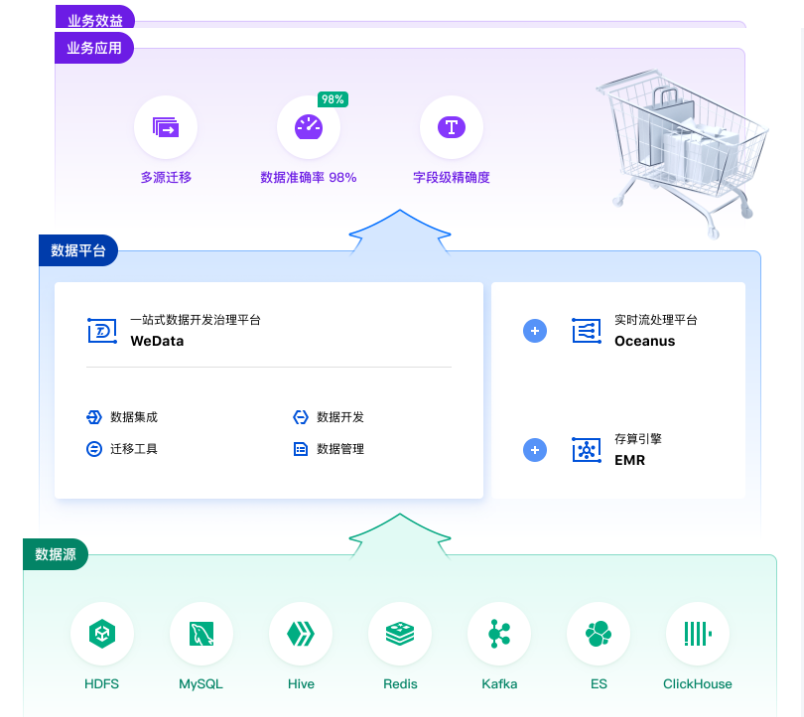Click the EMR engine icon
Viewport: 804px width, 717px height.
(x=587, y=450)
